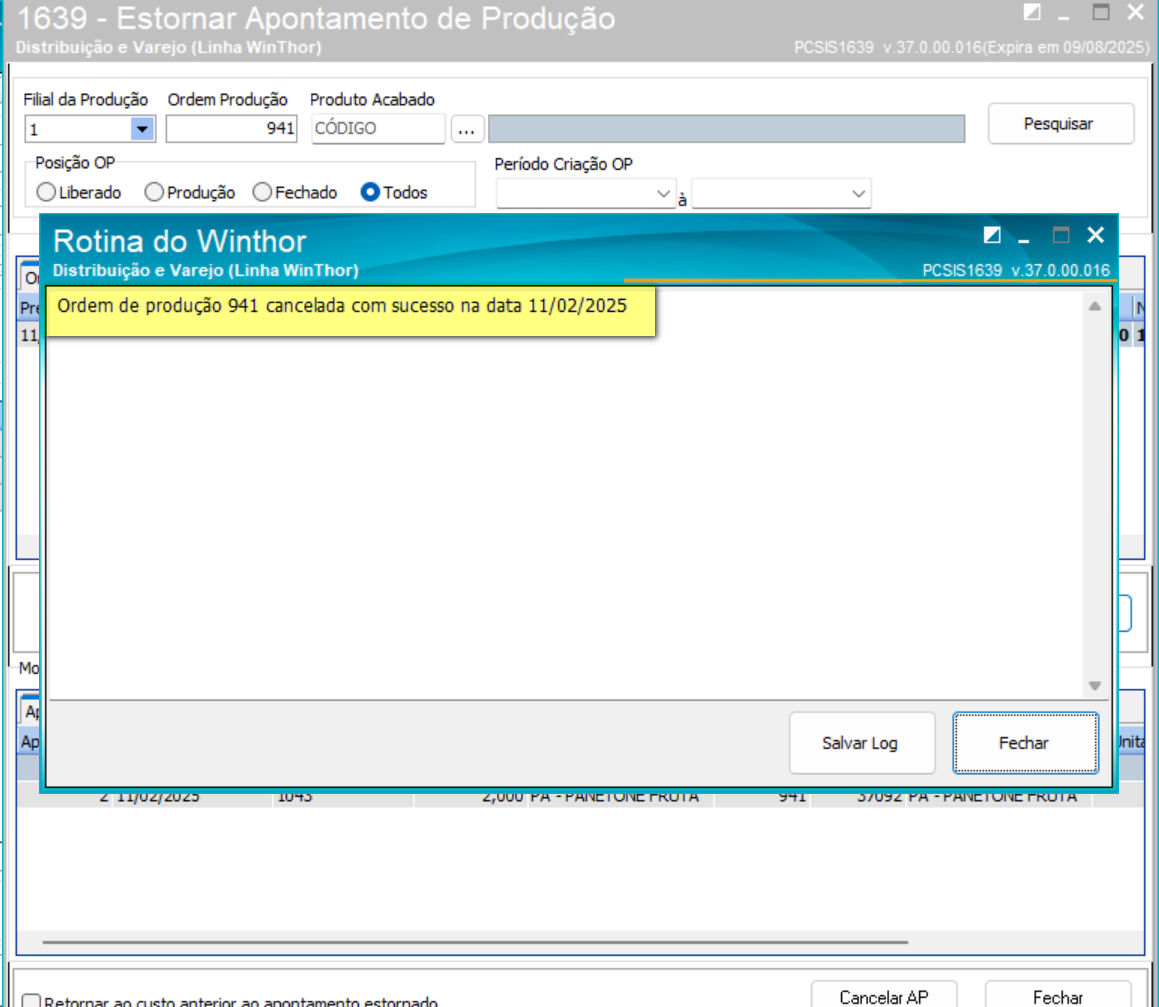The image size is (1159, 1007).
Task: Click the pin icon in the 1639 window titlebar
Action: [x=1032, y=12]
